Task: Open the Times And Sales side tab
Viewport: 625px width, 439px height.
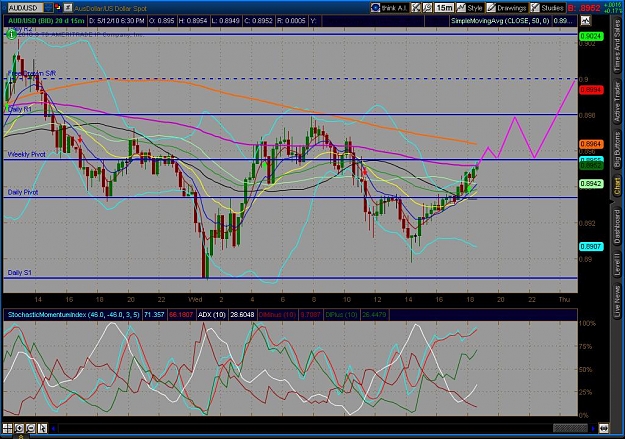Action: point(617,45)
